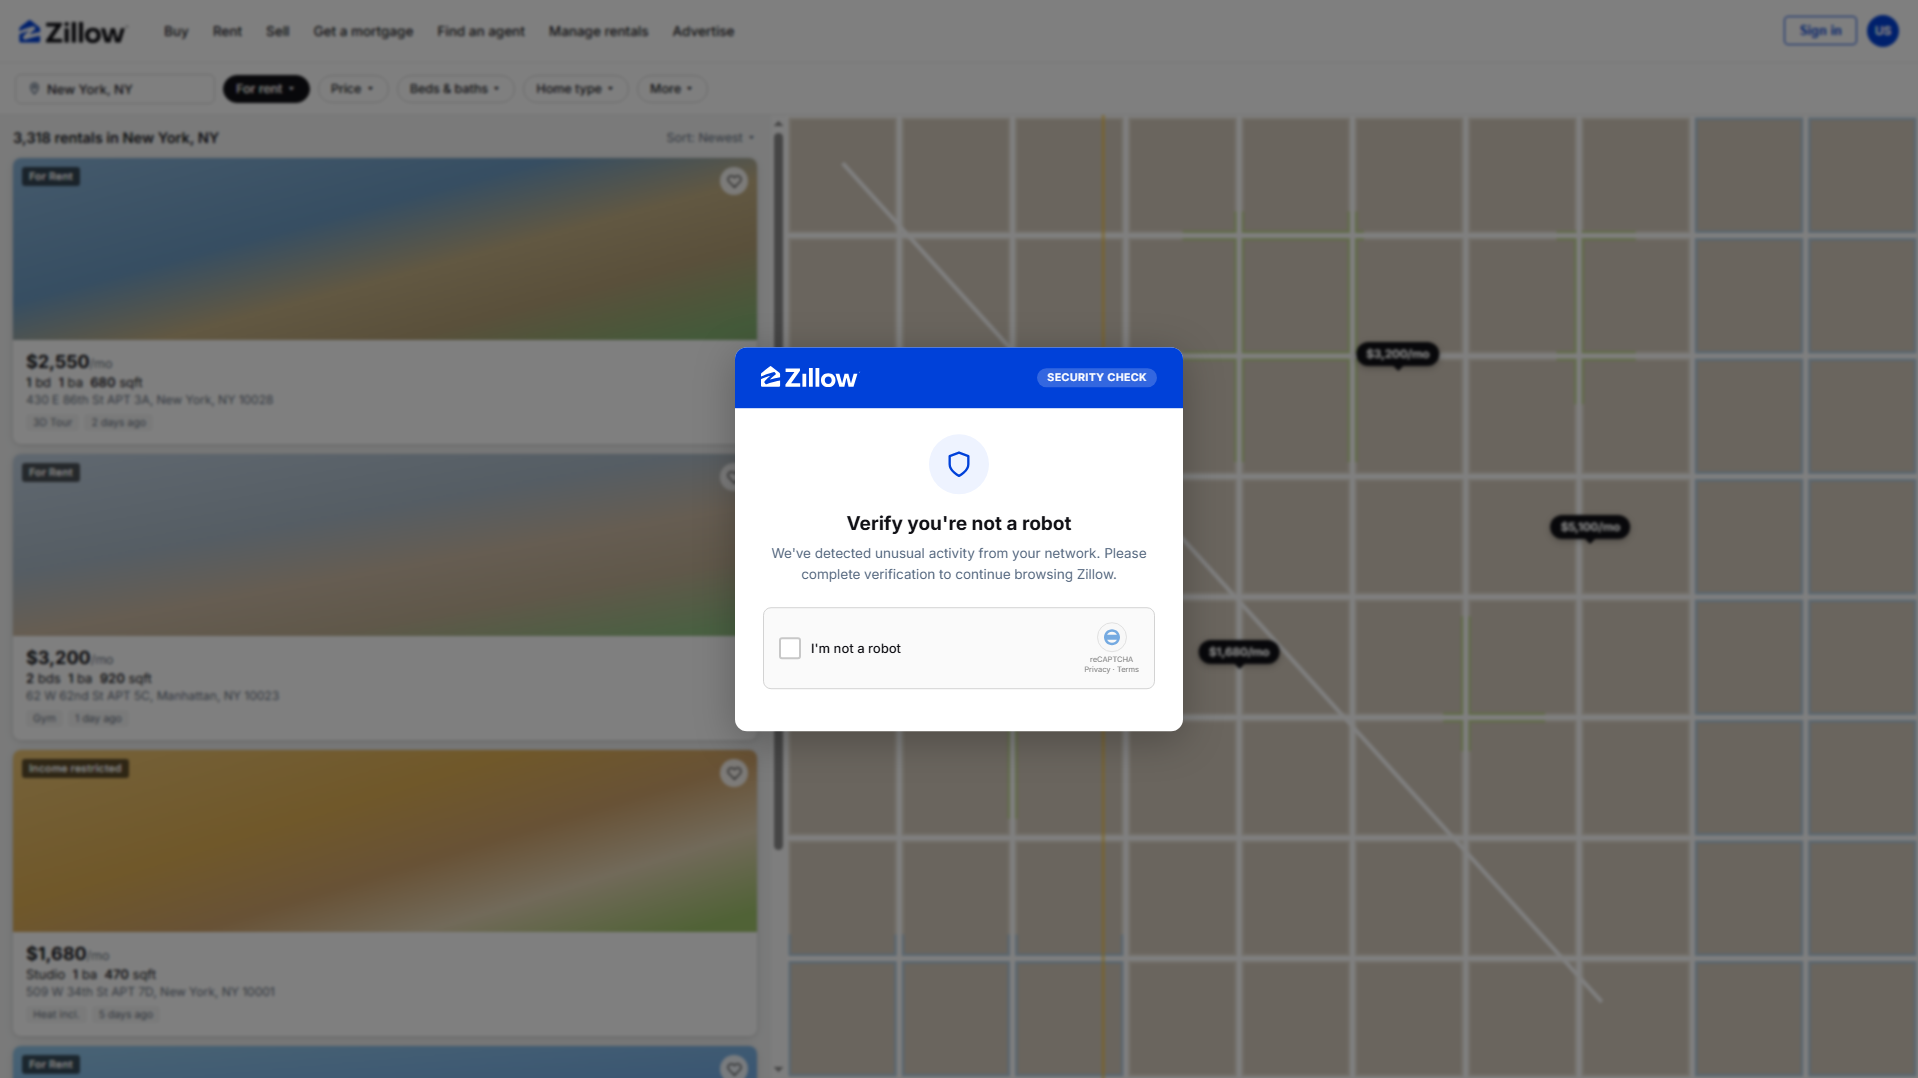Click the Heat incl. tag
Screen dimensions: 1918x1078
click(x=55, y=1015)
